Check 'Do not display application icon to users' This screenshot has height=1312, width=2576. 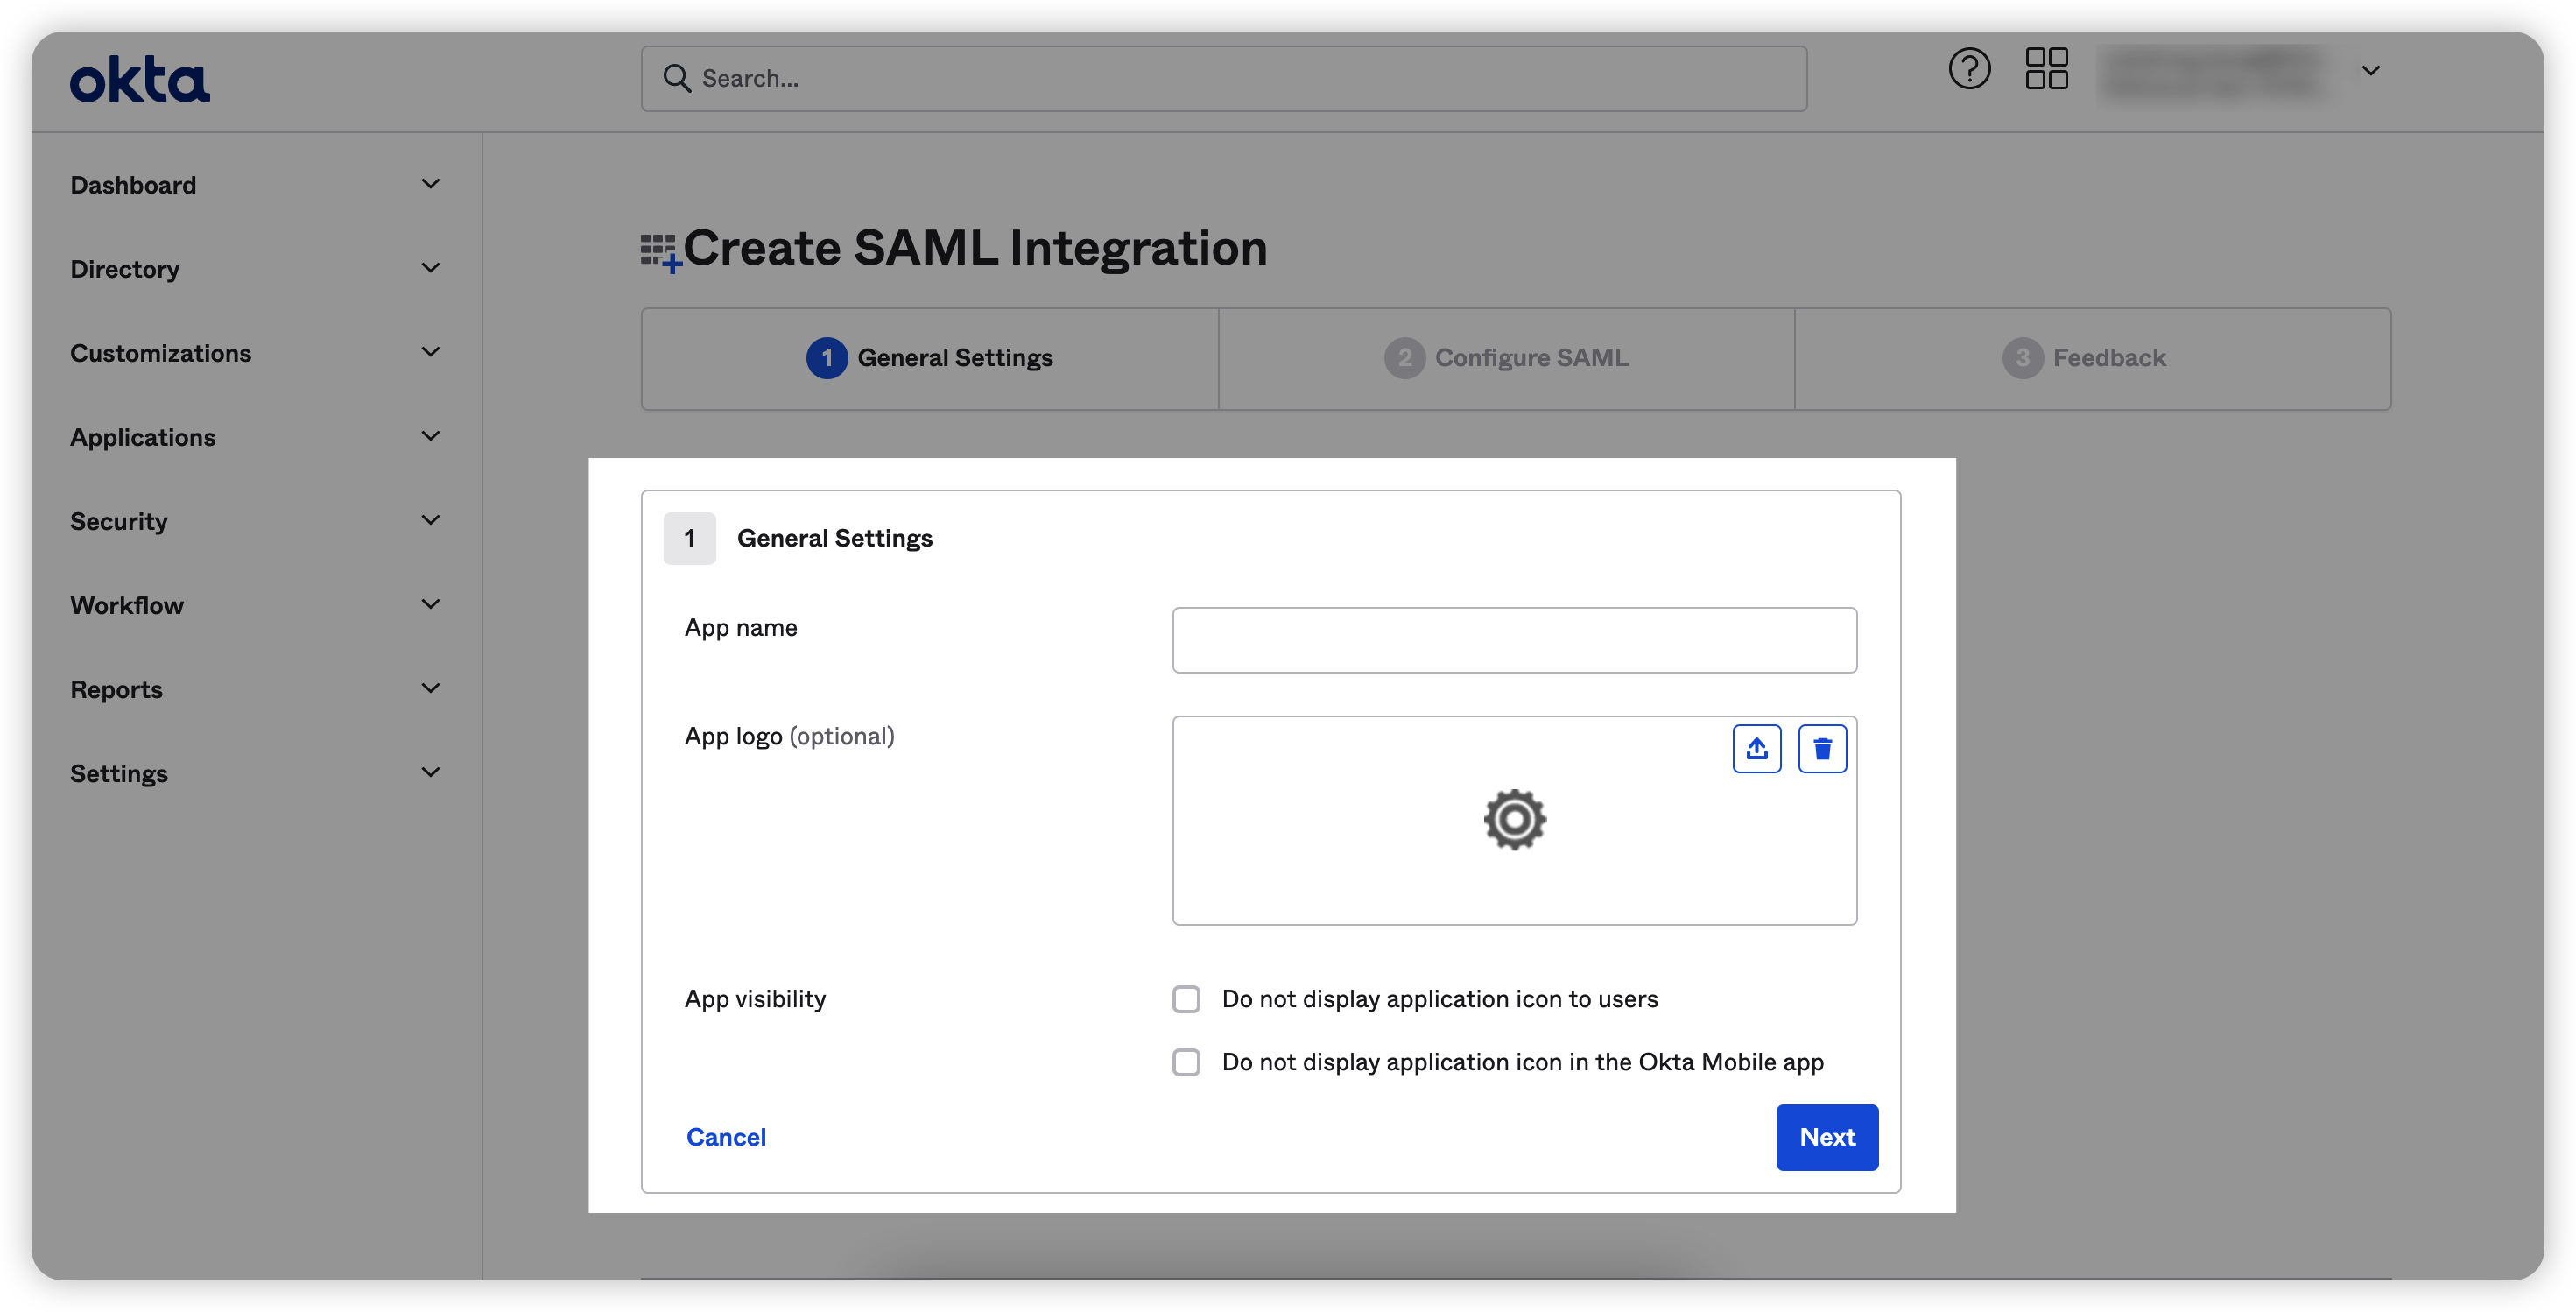pos(1186,999)
